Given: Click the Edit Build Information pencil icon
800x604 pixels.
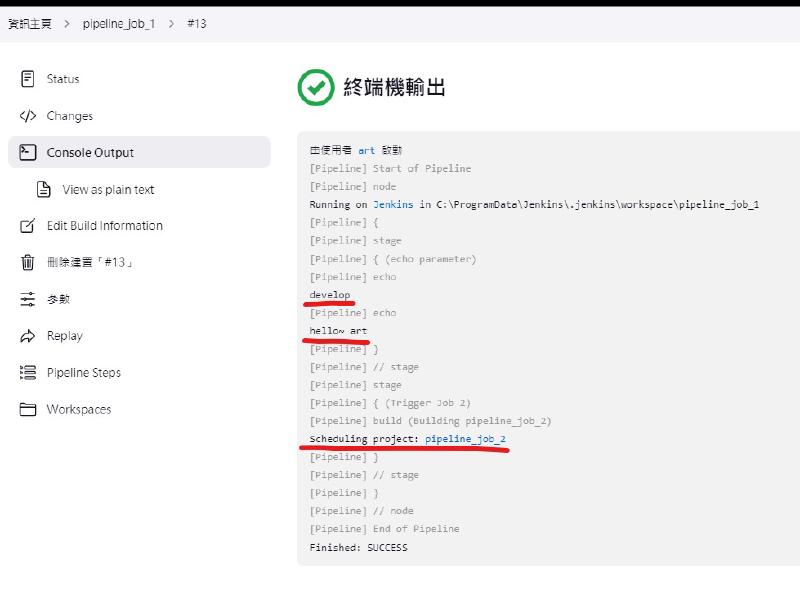Looking at the screenshot, I should click(28, 226).
